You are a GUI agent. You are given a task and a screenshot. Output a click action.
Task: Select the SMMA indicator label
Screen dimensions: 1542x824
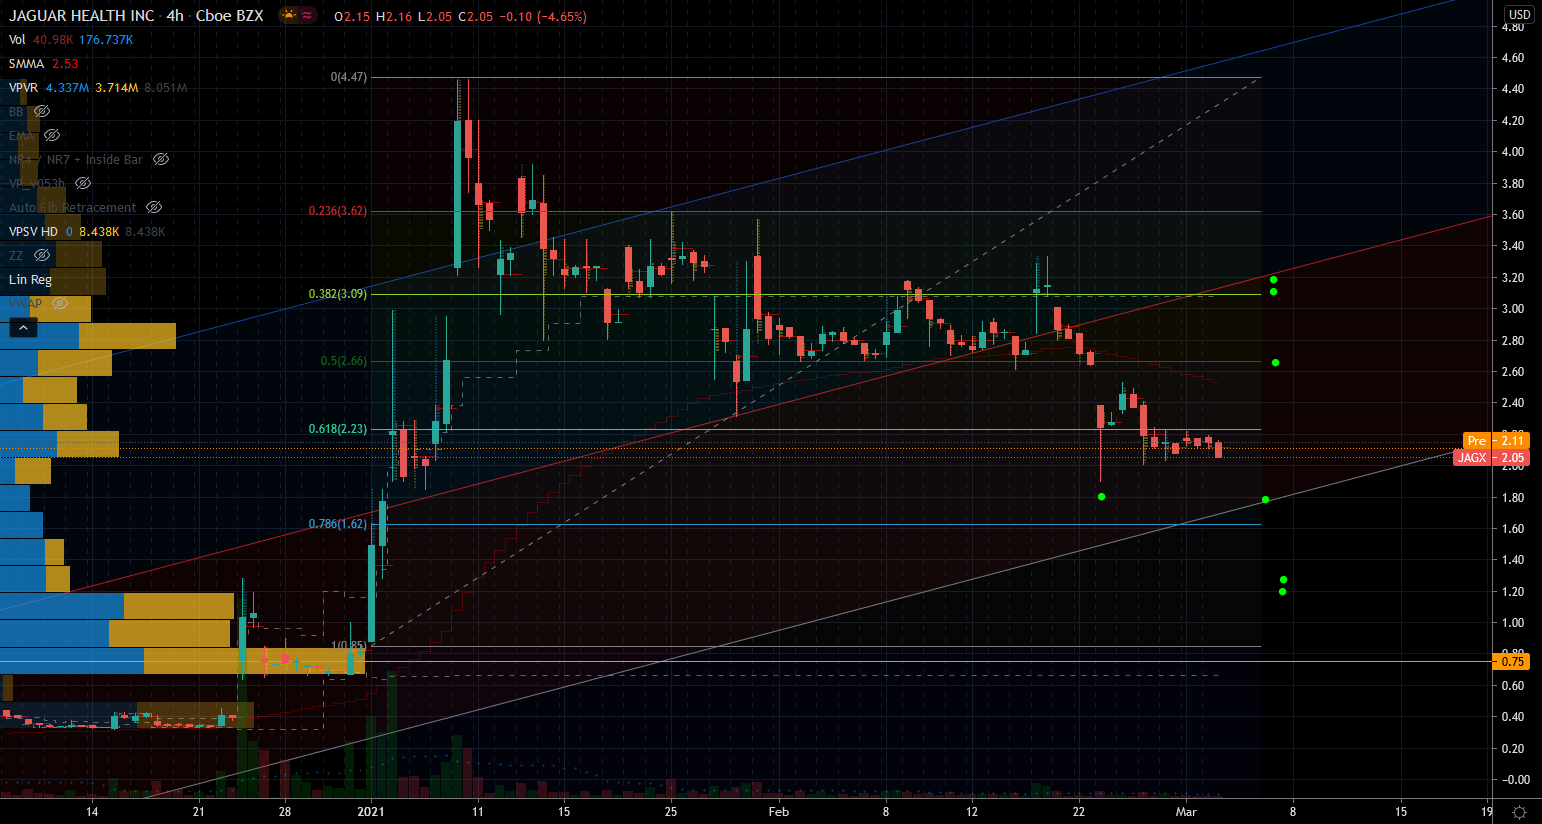click(x=27, y=64)
